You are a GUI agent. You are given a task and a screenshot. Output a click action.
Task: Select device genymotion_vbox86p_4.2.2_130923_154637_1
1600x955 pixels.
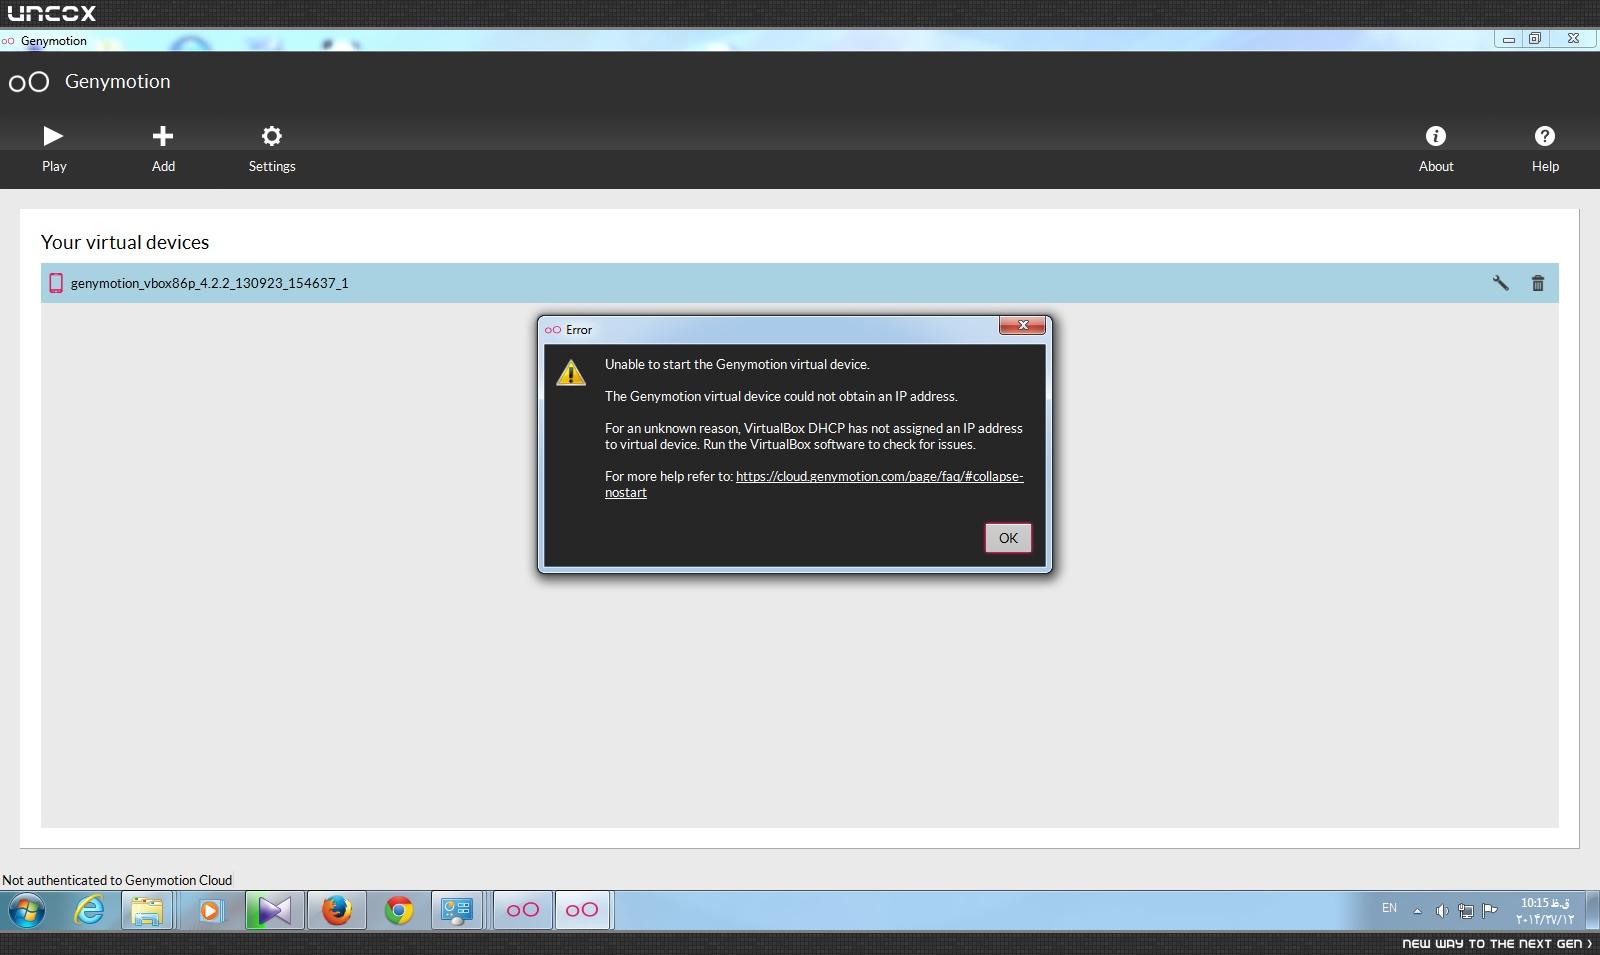tap(800, 283)
